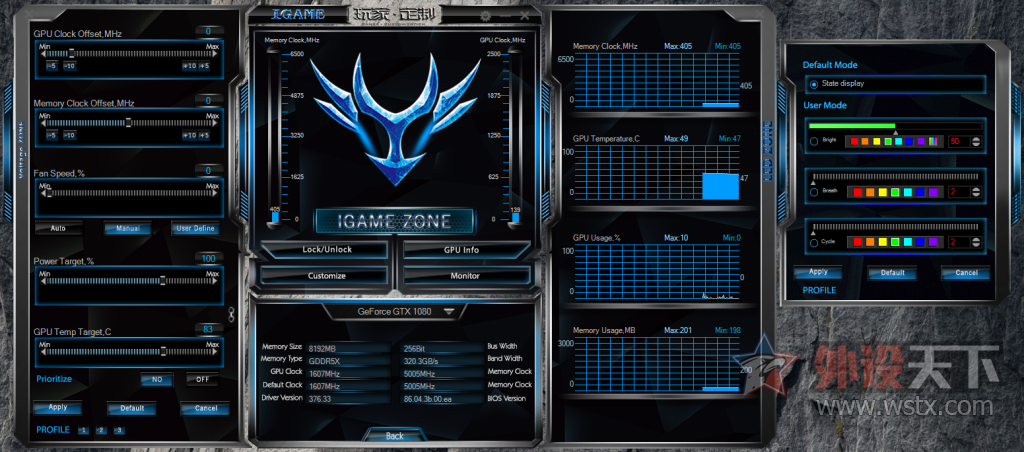Click the Bright green brightness bar

point(852,125)
